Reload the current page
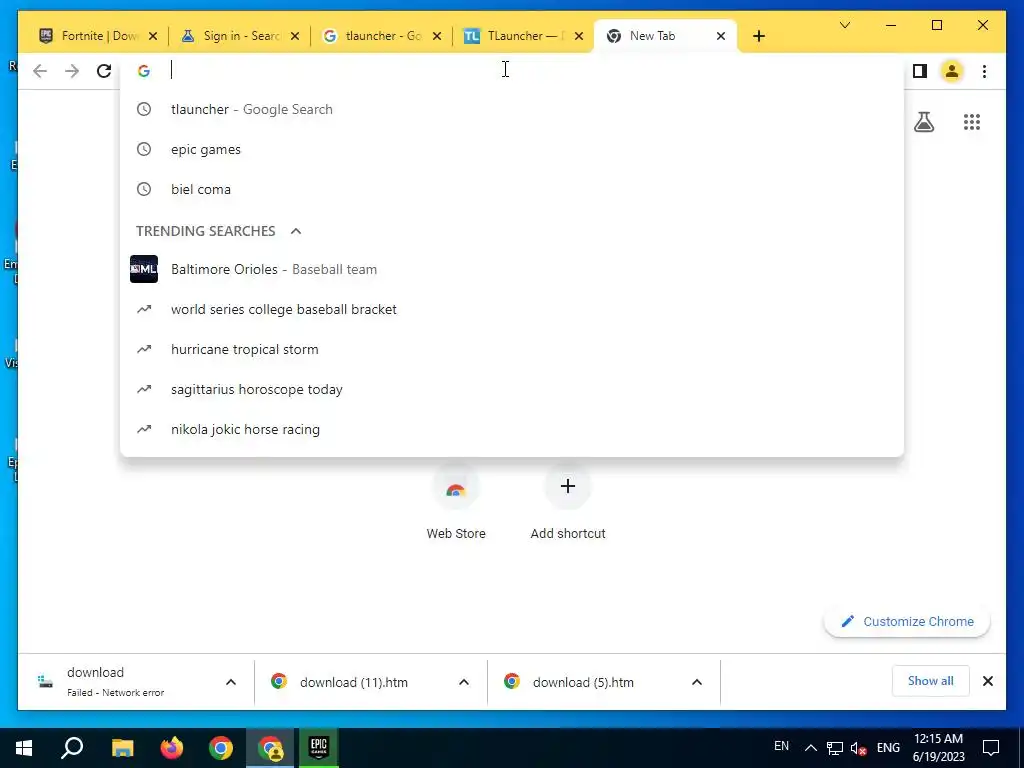The height and width of the screenshot is (768, 1024). (104, 71)
